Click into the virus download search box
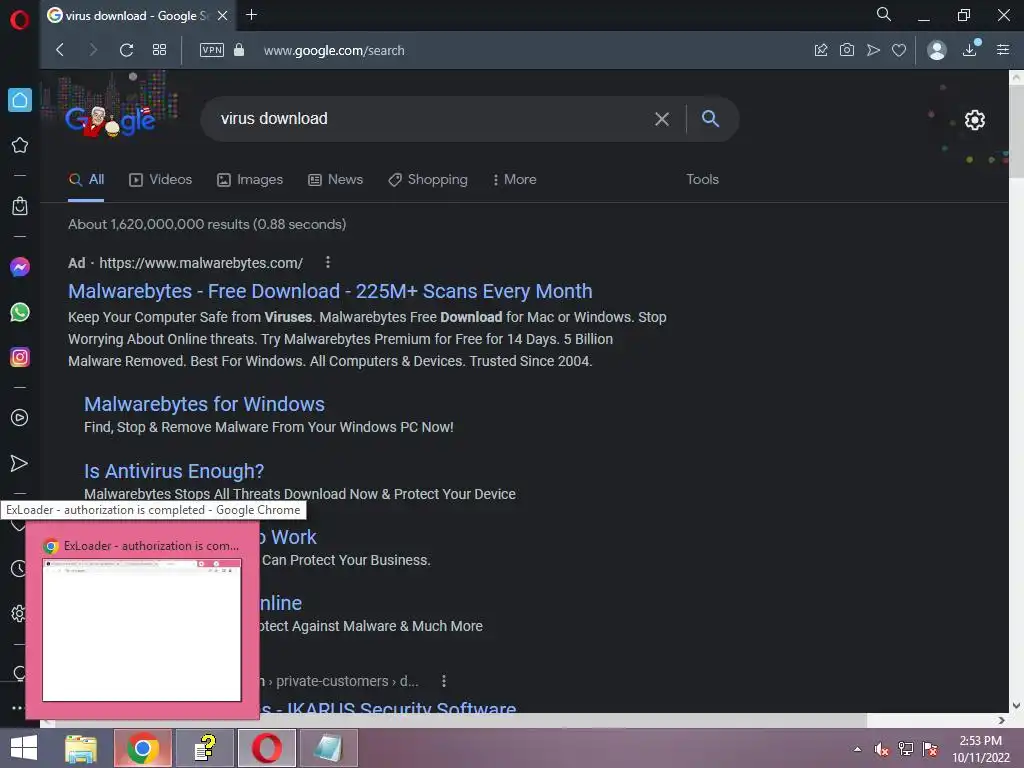The height and width of the screenshot is (768, 1024). click(x=431, y=119)
